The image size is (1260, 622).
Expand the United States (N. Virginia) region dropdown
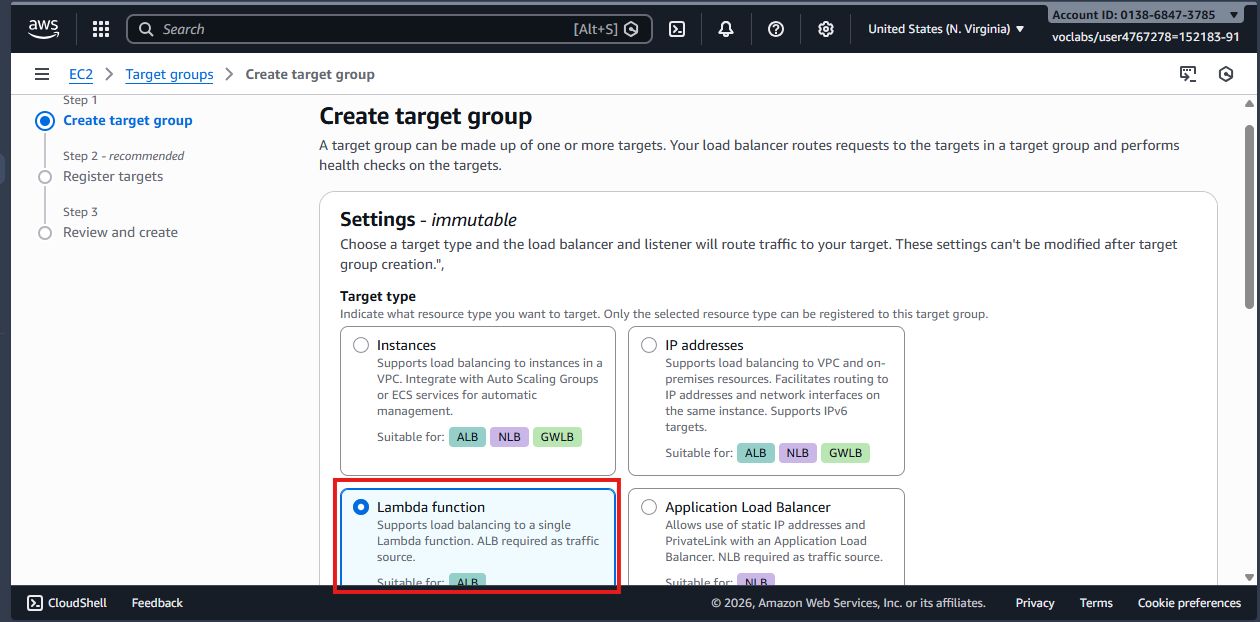pyautogui.click(x=946, y=29)
